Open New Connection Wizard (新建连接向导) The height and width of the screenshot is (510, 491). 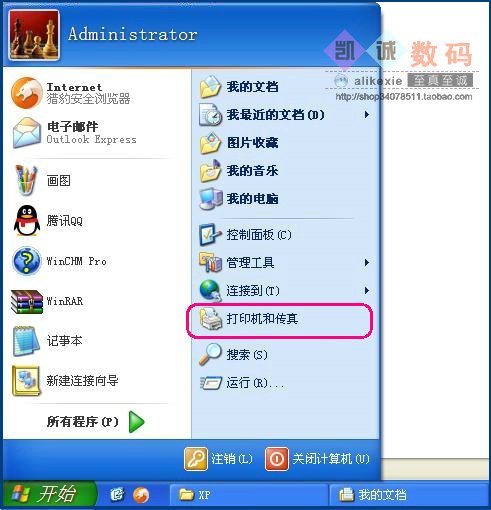[x=26, y=381]
